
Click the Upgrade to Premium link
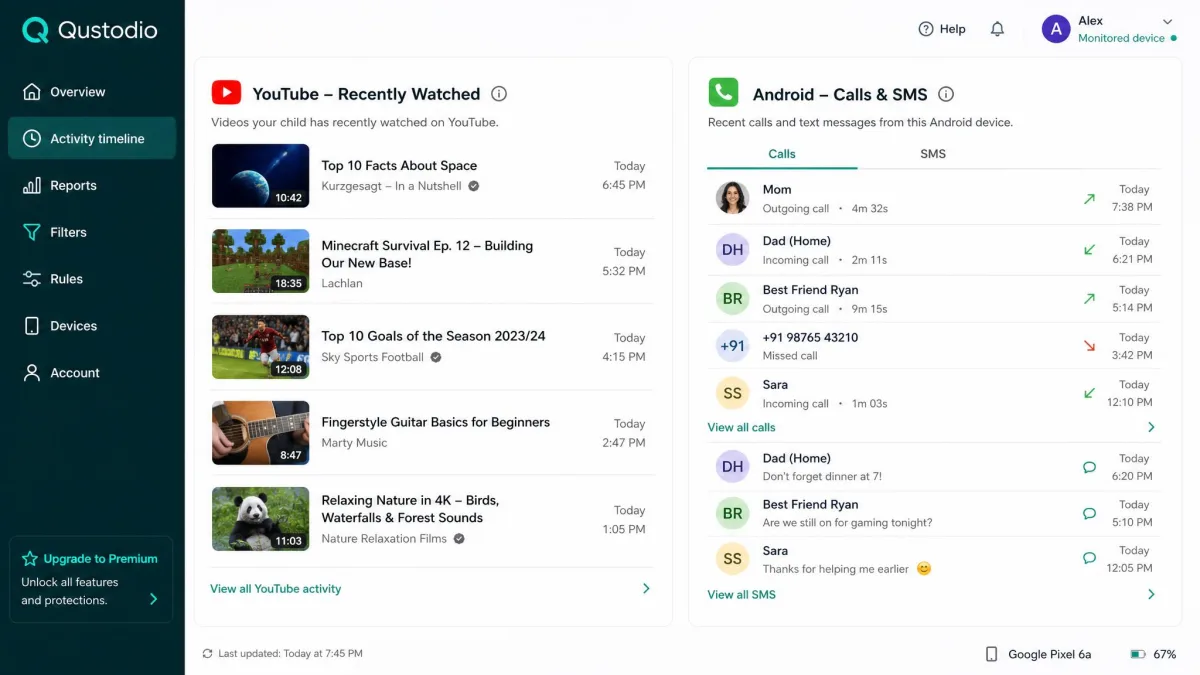click(100, 559)
